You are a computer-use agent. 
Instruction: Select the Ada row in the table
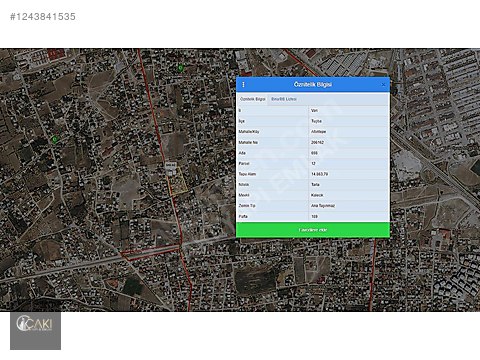click(313, 153)
